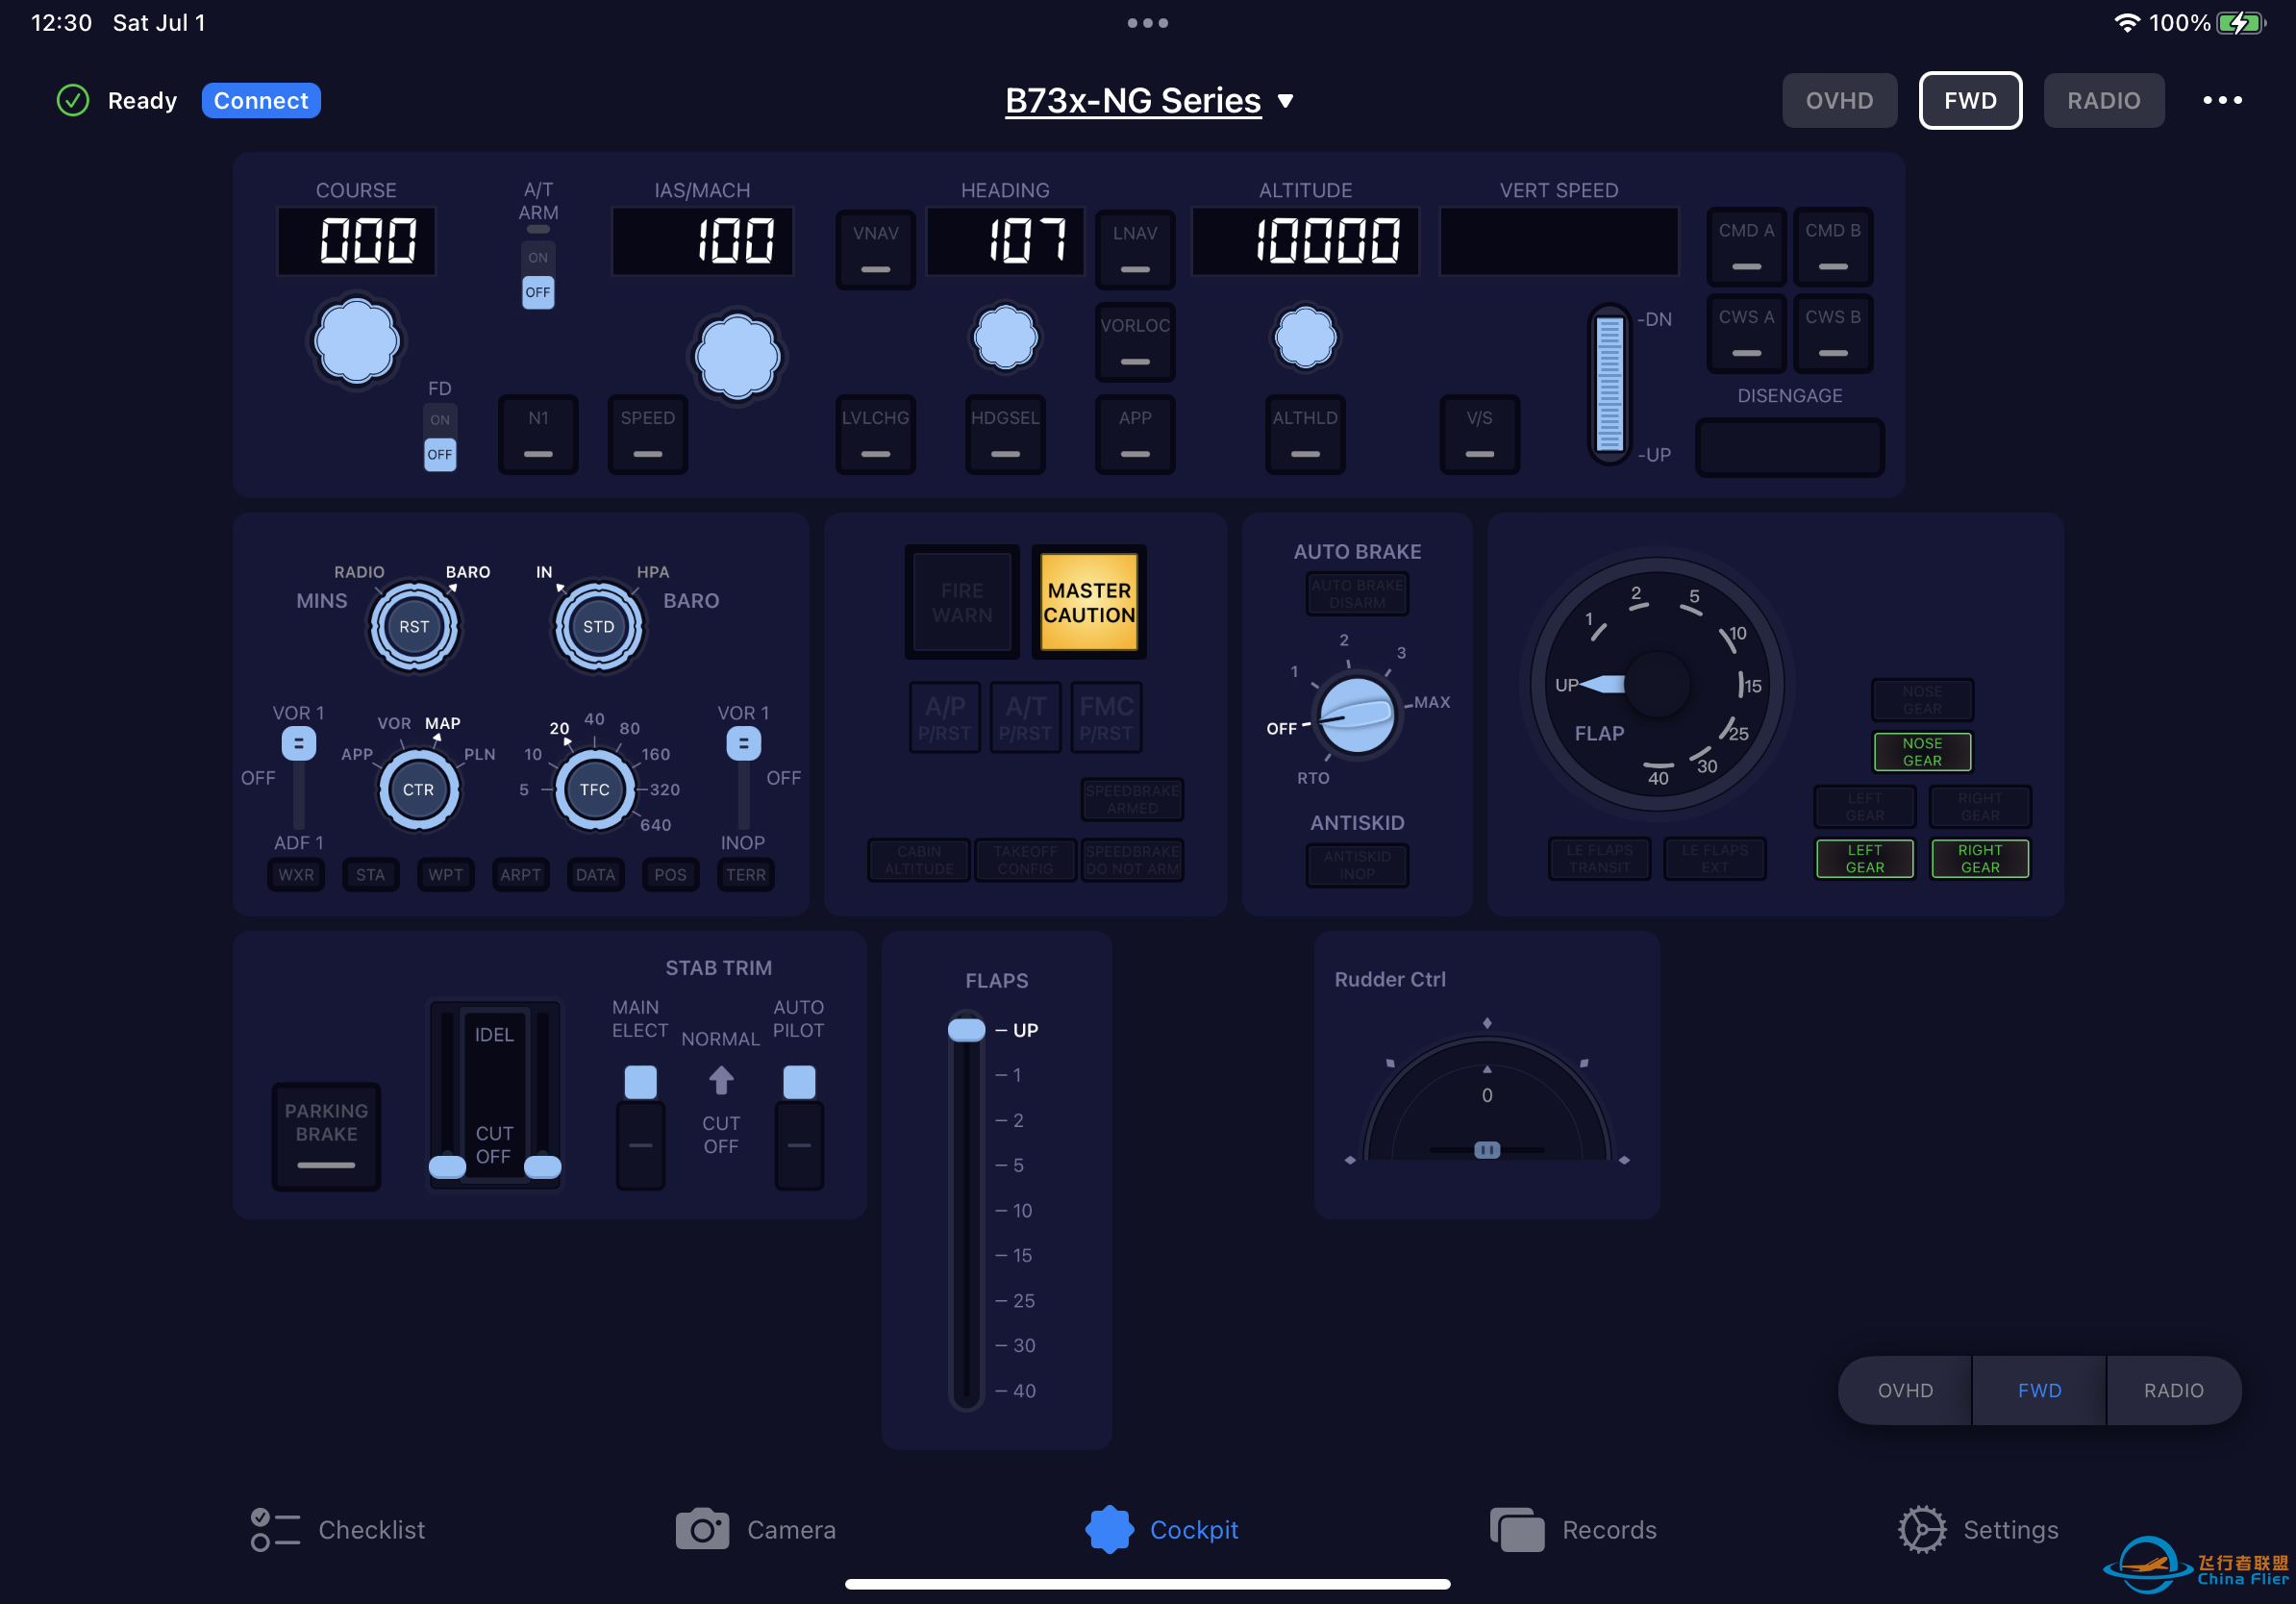Toggle the right VOR 1 / INOP switch
2296x1604 pixels.
(x=743, y=776)
